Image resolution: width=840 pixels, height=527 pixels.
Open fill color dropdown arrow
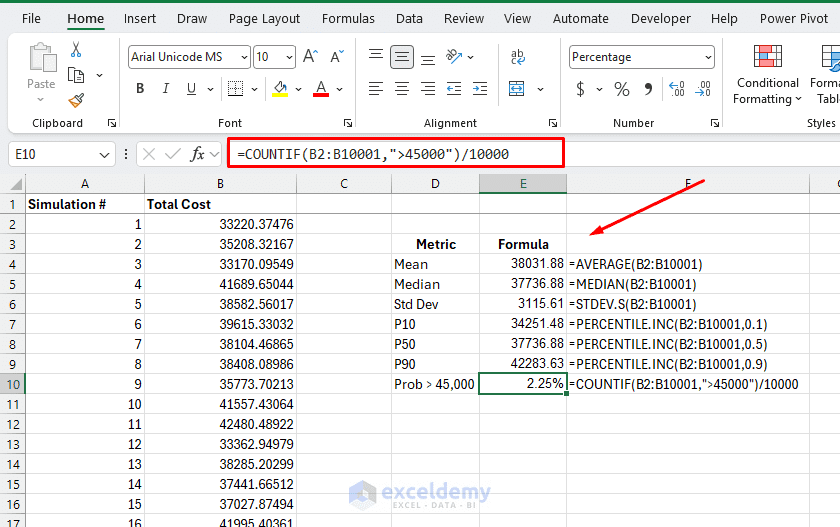pyautogui.click(x=298, y=89)
